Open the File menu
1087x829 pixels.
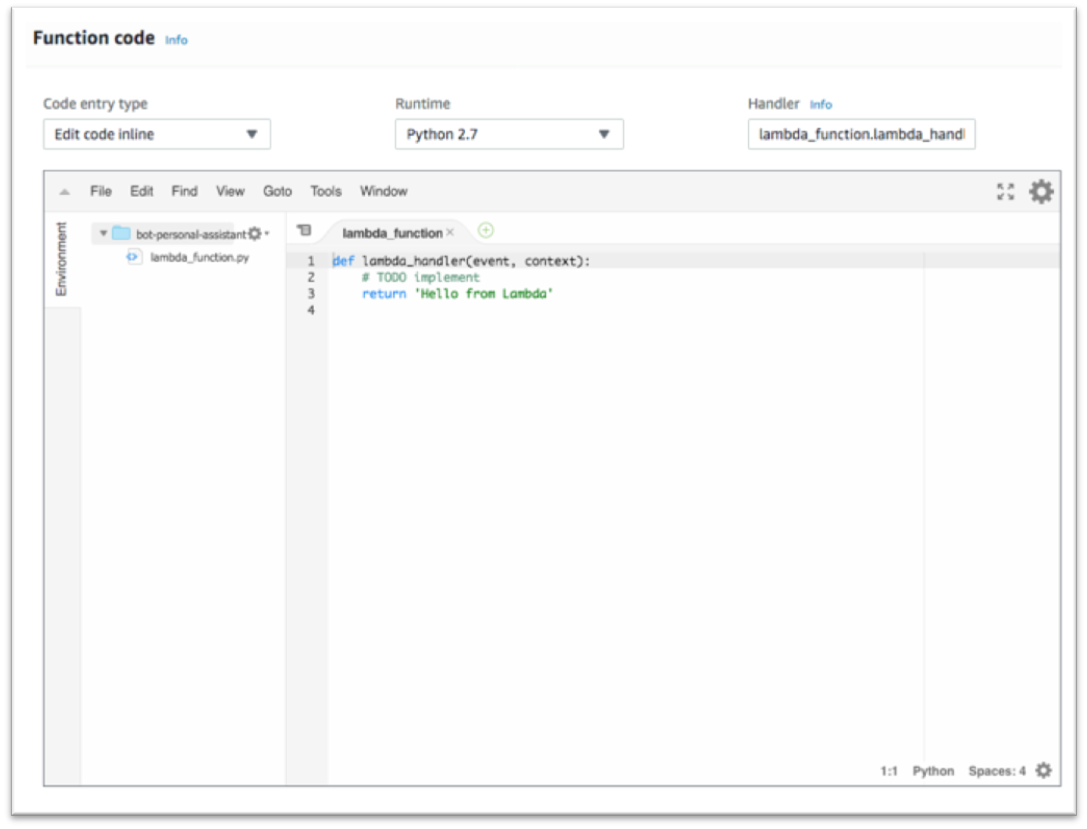tap(101, 191)
